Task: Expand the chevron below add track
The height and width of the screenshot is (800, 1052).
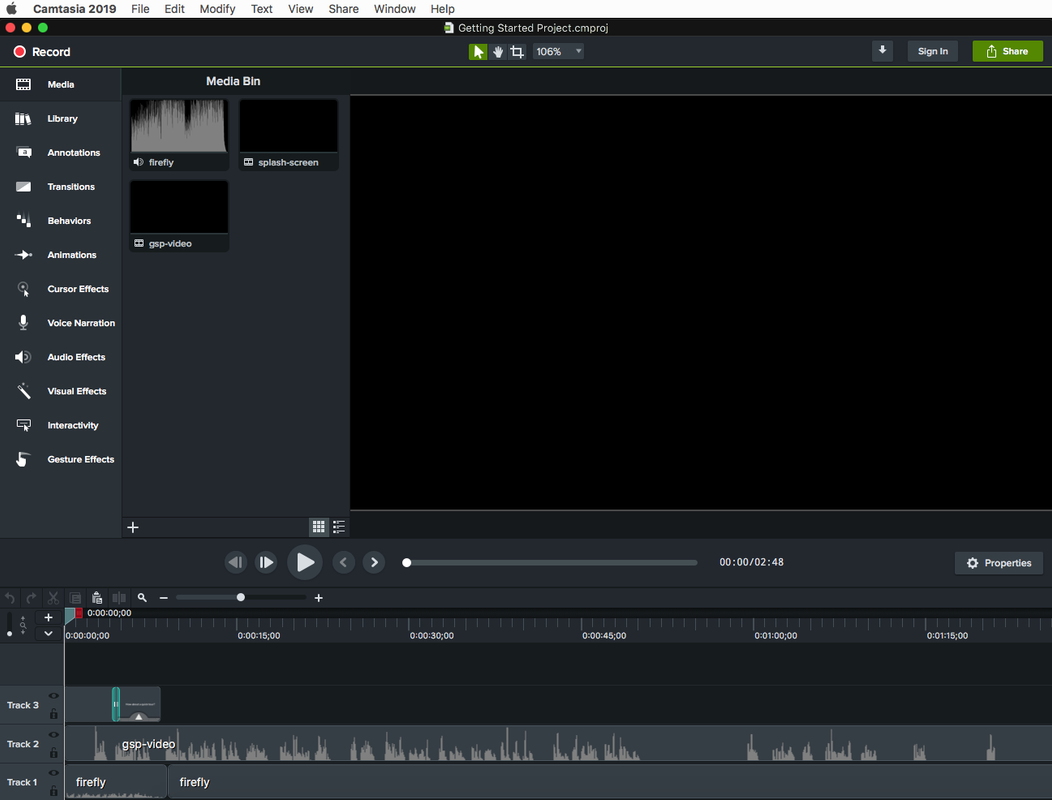Action: 48,634
